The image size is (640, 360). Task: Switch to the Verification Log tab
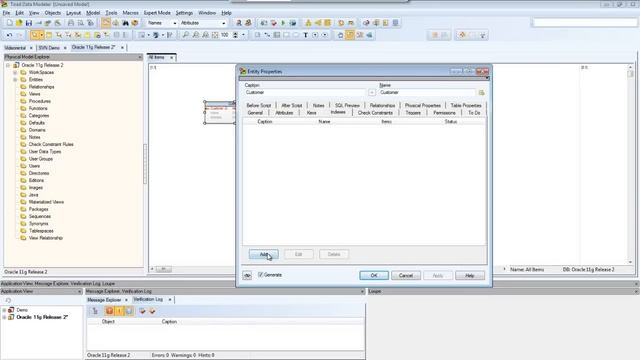pyautogui.click(x=148, y=300)
